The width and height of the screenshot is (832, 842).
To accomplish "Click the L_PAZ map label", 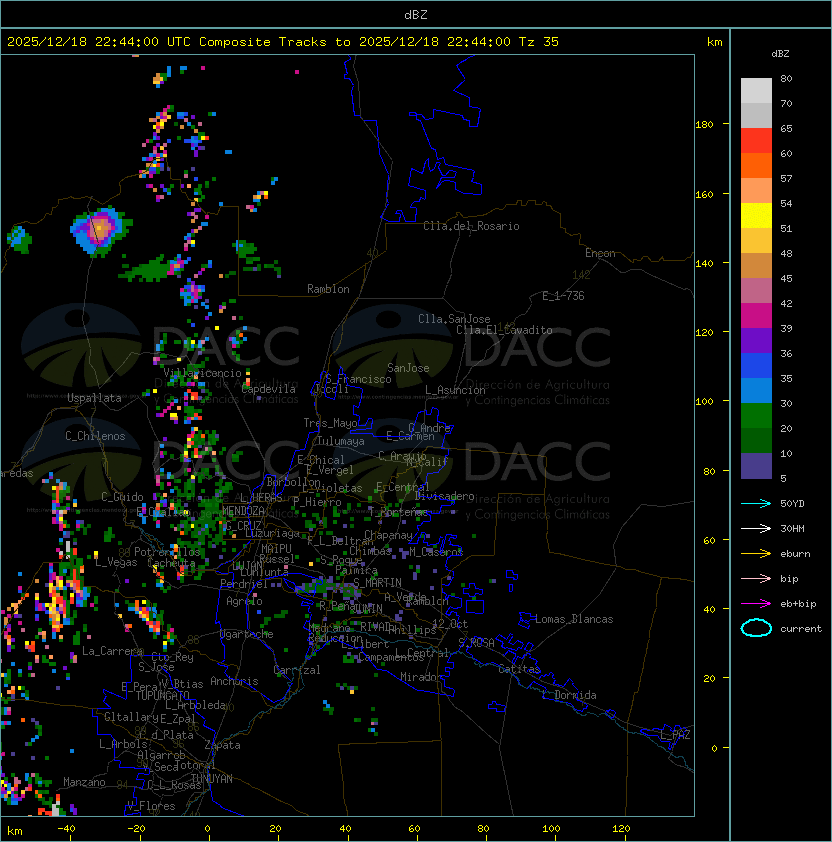I will [675, 735].
